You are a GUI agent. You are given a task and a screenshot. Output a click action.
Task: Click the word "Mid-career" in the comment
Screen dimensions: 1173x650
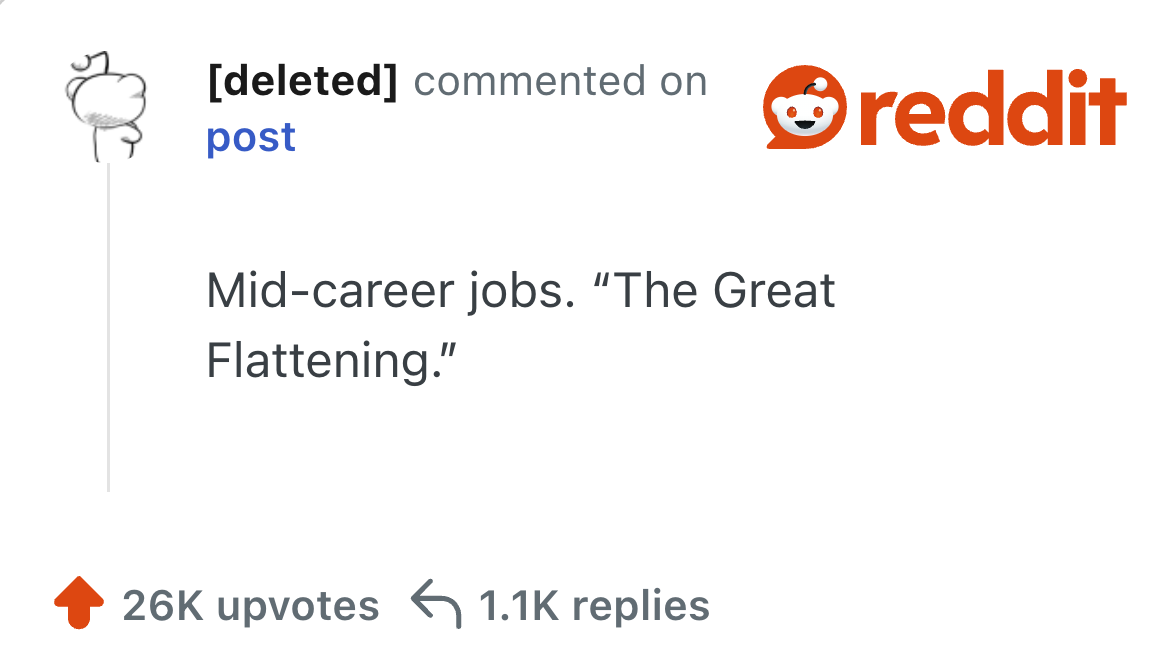(331, 291)
